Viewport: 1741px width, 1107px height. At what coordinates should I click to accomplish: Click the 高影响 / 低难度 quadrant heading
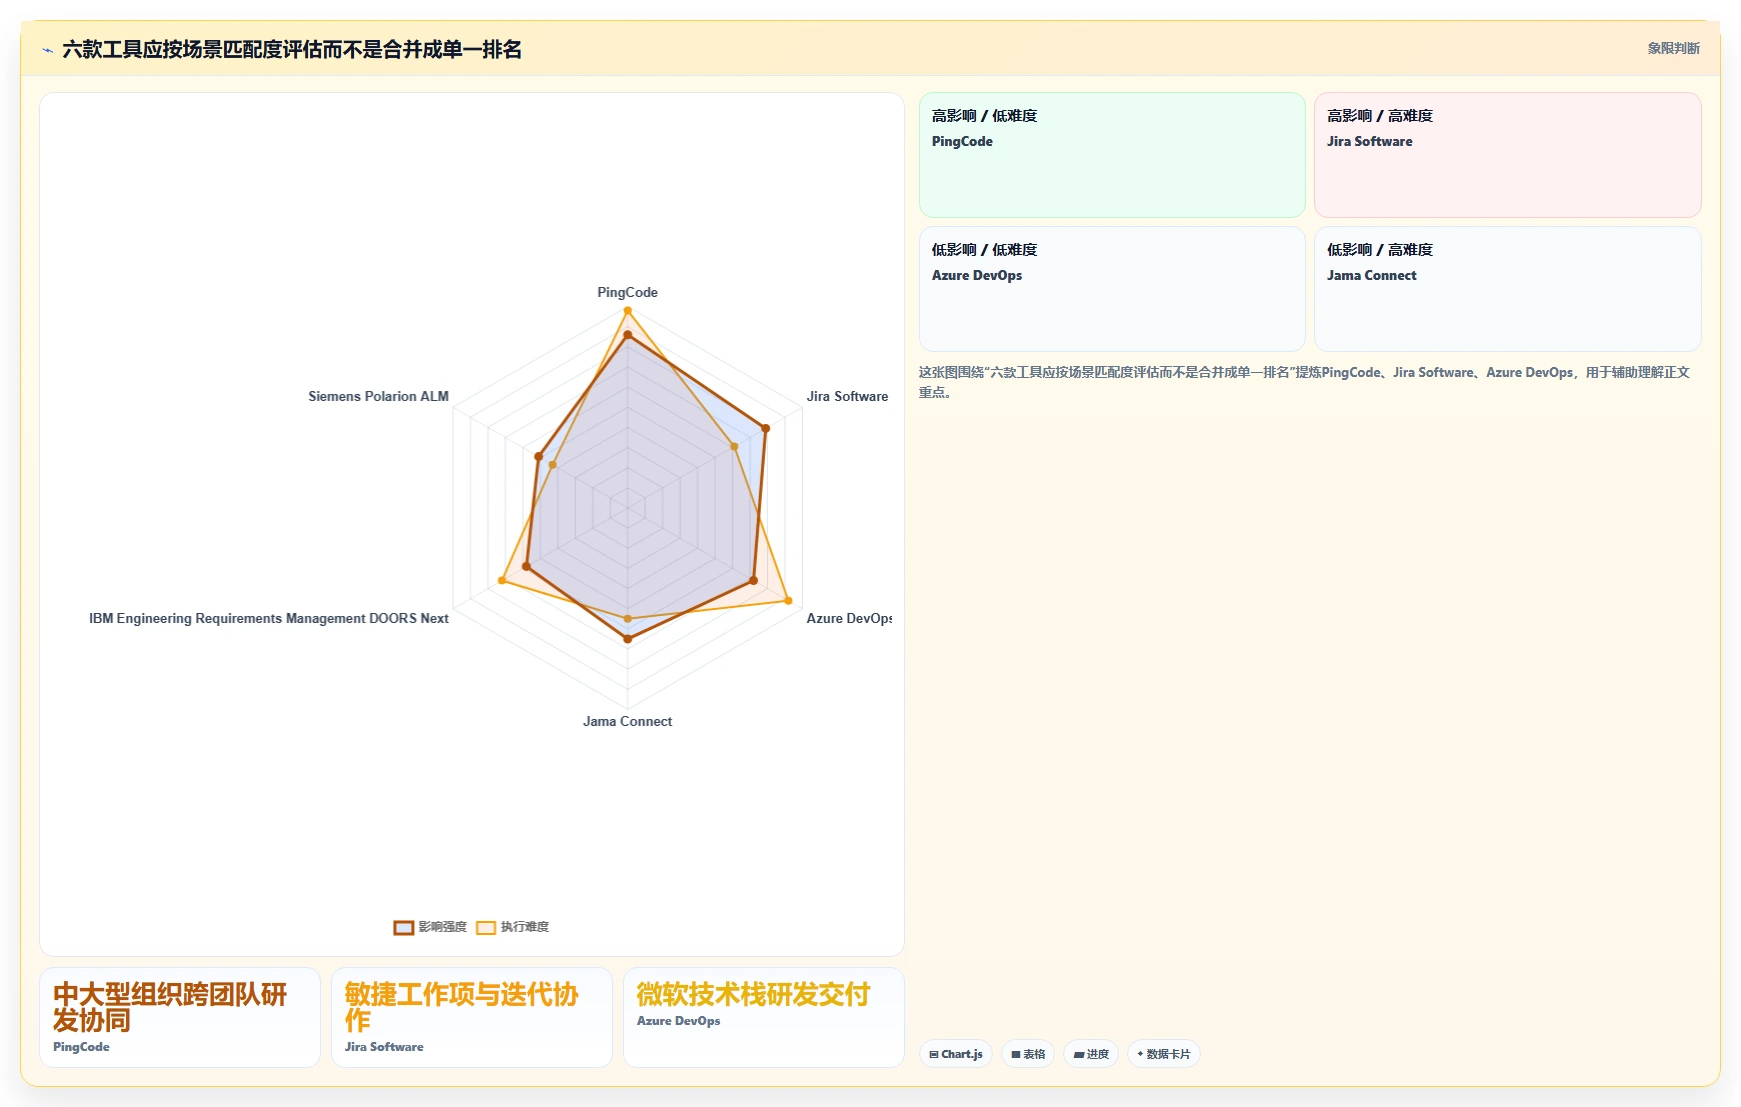tap(985, 116)
